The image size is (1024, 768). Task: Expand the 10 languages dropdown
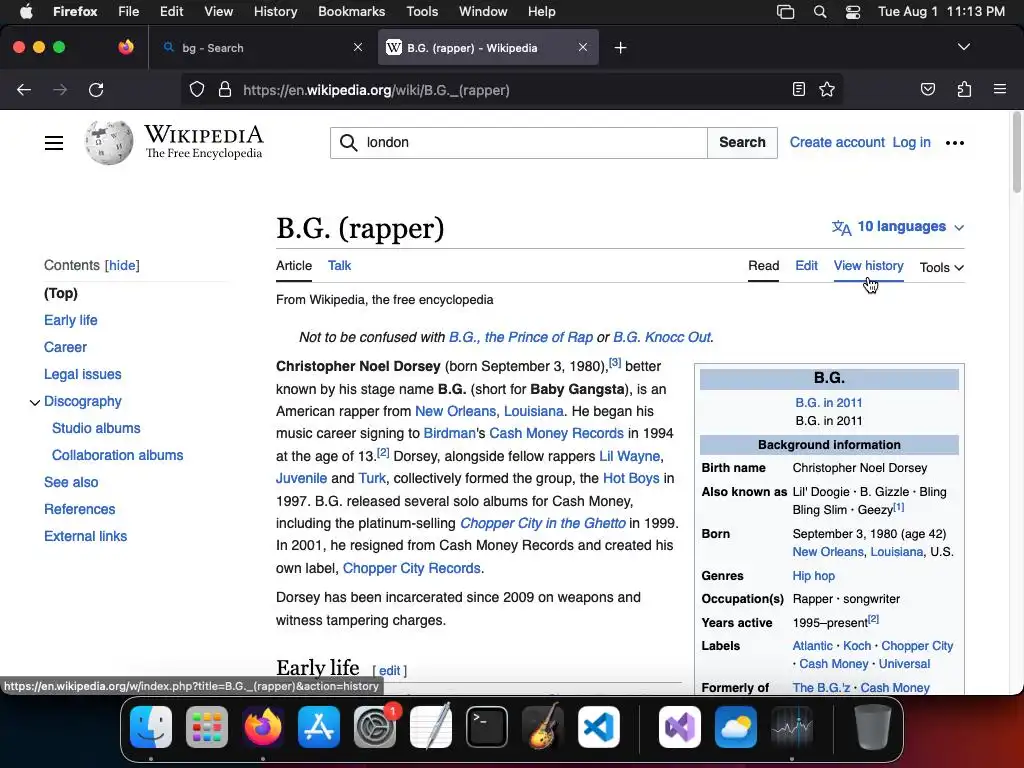point(898,227)
